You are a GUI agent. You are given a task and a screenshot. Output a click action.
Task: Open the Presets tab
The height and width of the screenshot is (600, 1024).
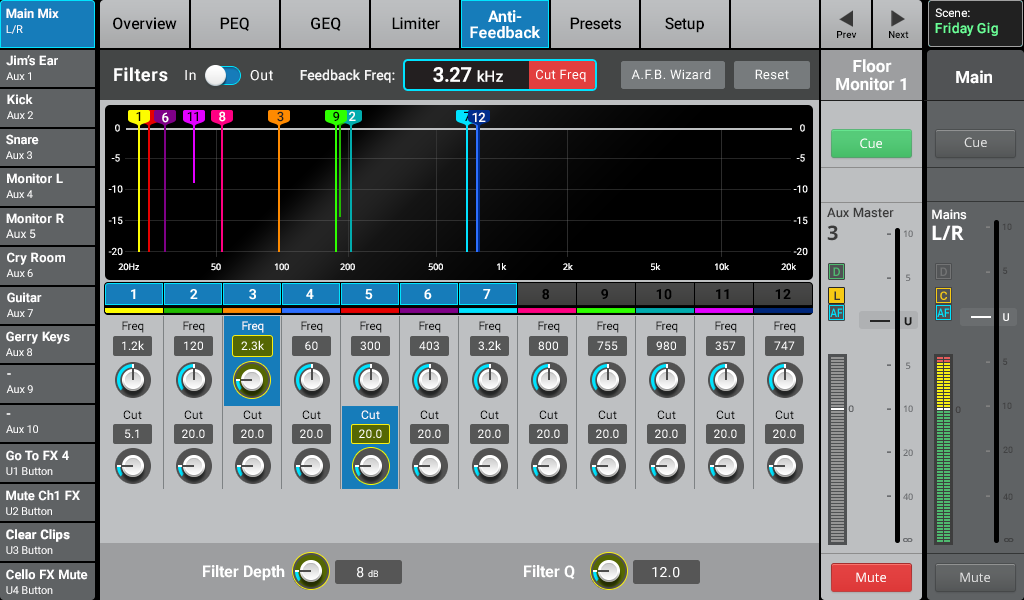[x=595, y=24]
